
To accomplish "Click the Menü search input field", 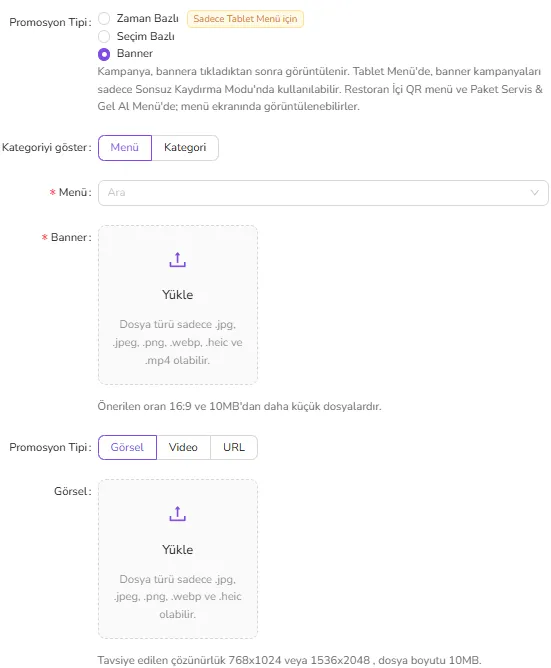I will pos(323,193).
